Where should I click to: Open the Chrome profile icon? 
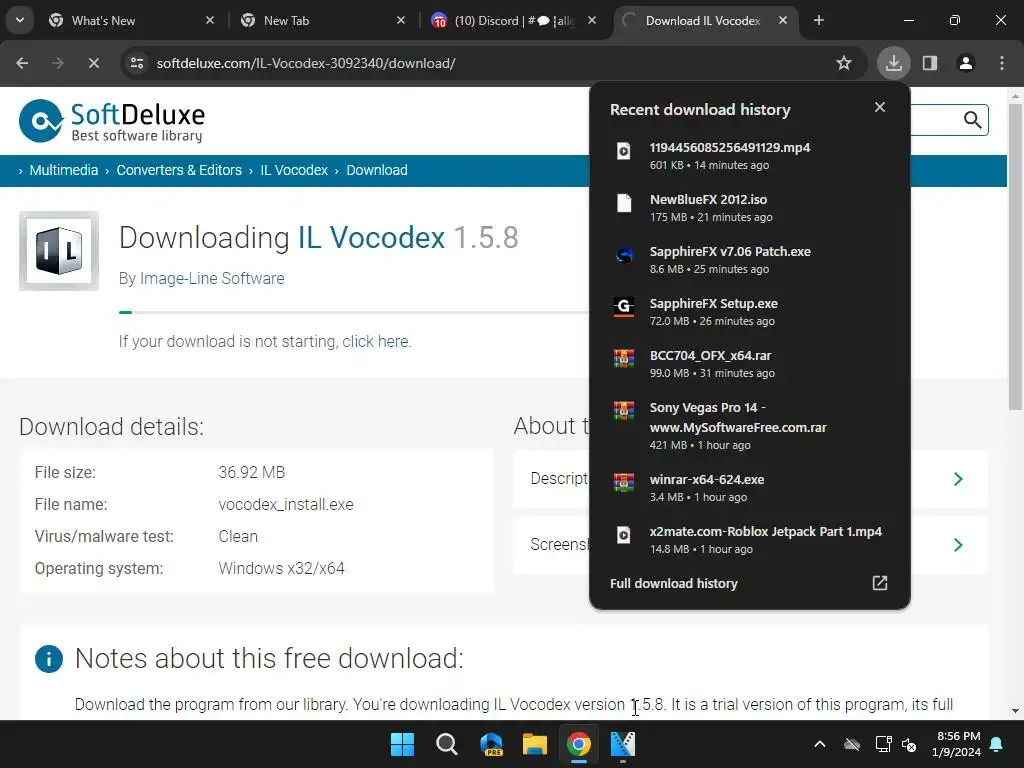[966, 63]
